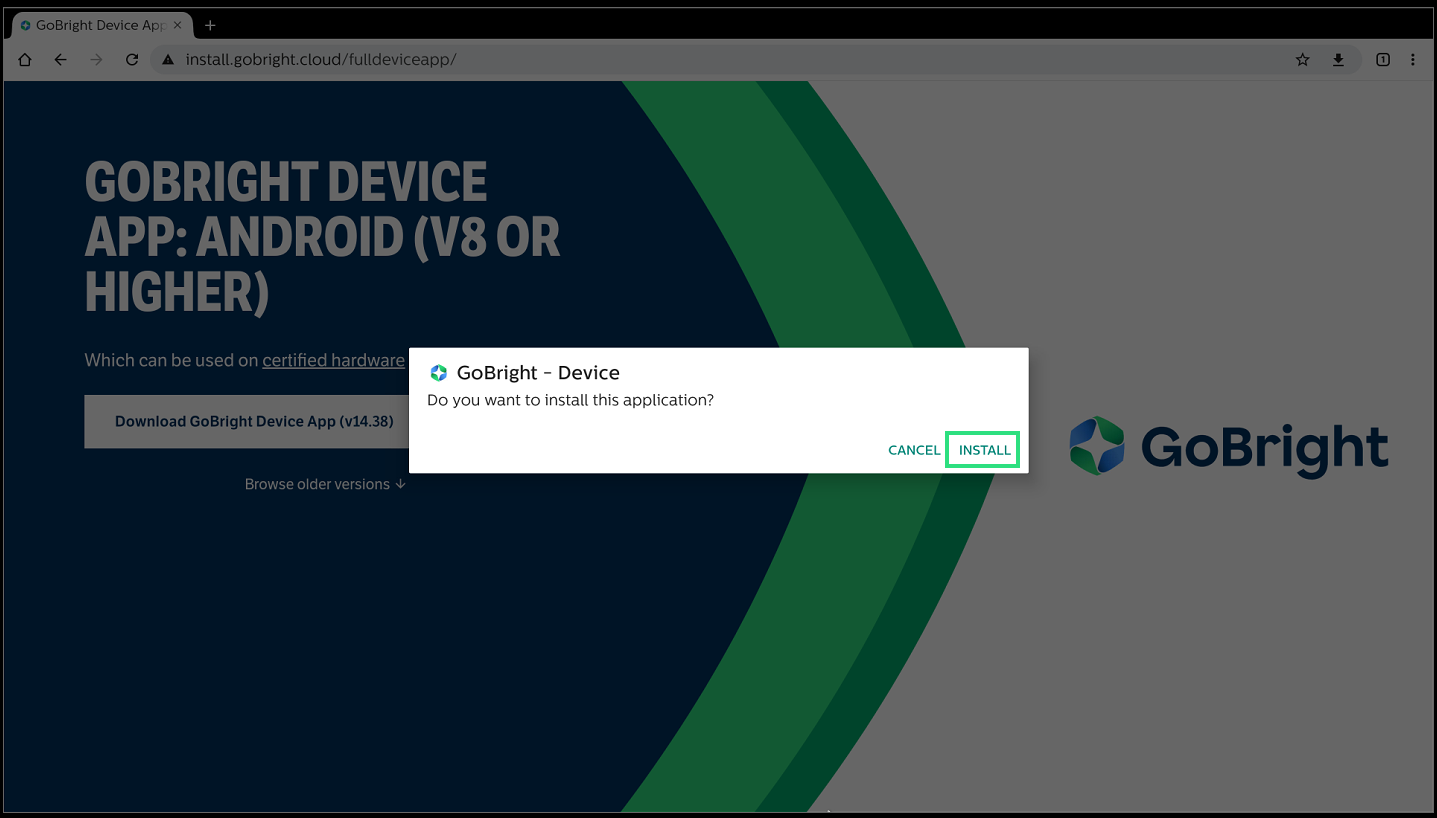Open the three-dot browser menu
The width and height of the screenshot is (1437, 818).
1413,60
